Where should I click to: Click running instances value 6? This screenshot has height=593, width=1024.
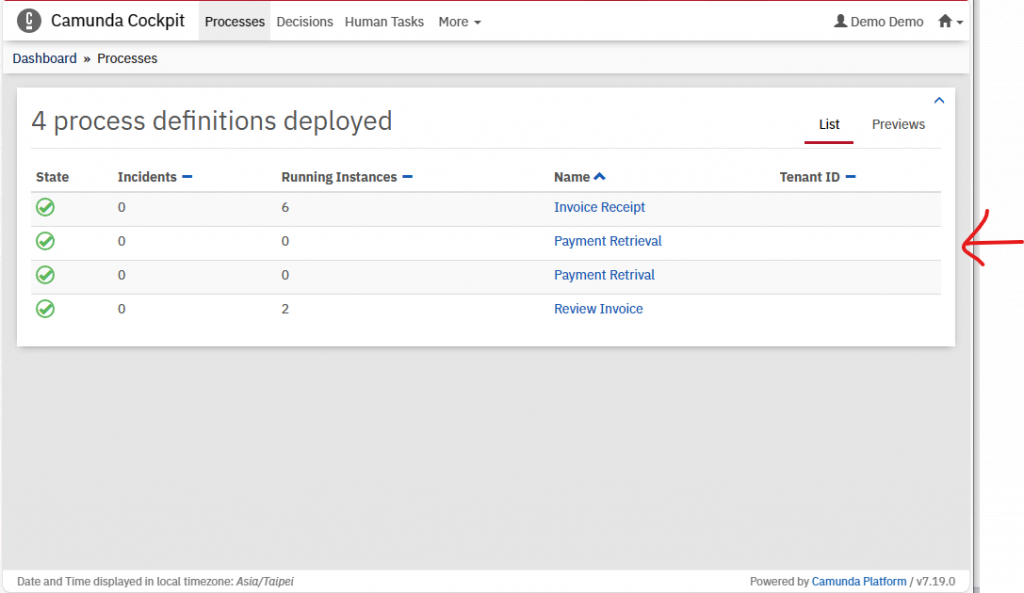[x=285, y=207]
